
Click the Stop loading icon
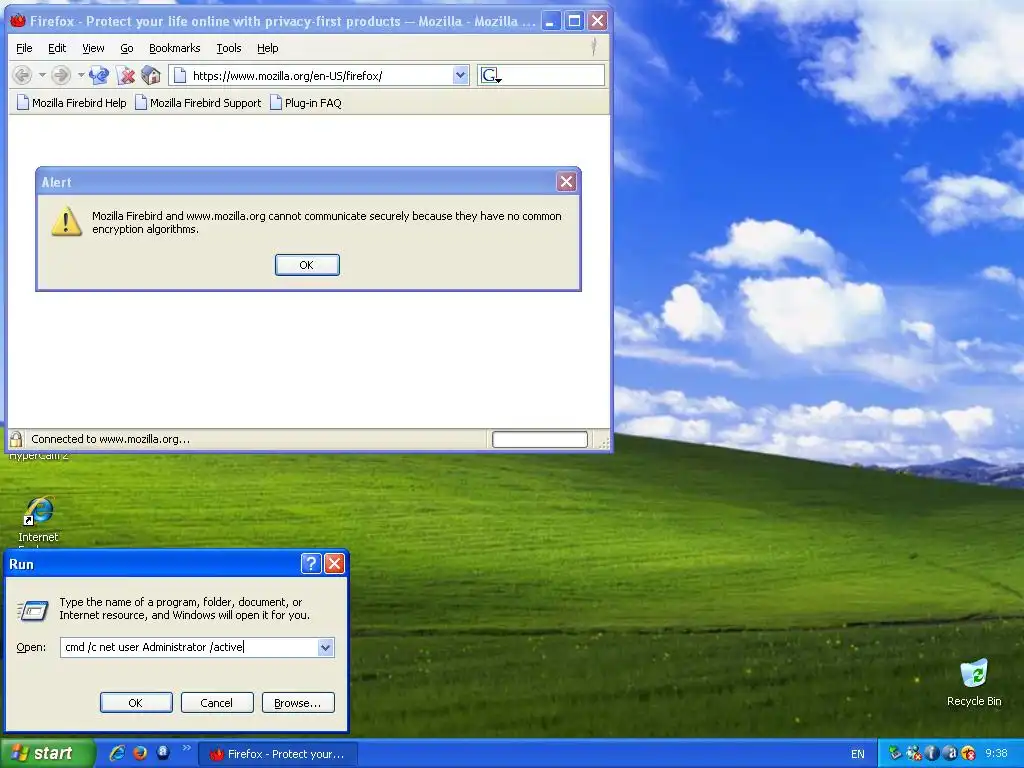point(125,76)
